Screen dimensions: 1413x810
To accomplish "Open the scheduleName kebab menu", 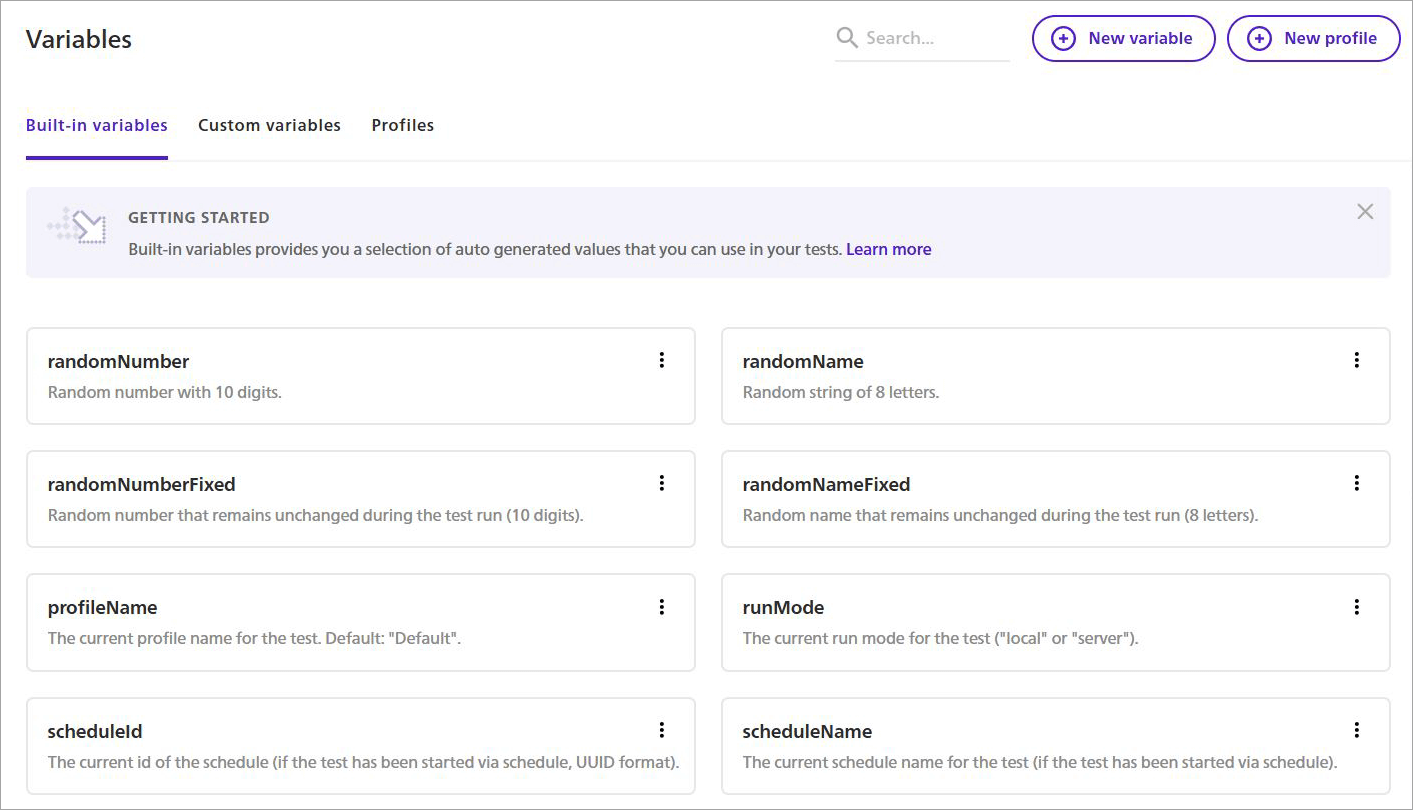I will coord(1356,730).
